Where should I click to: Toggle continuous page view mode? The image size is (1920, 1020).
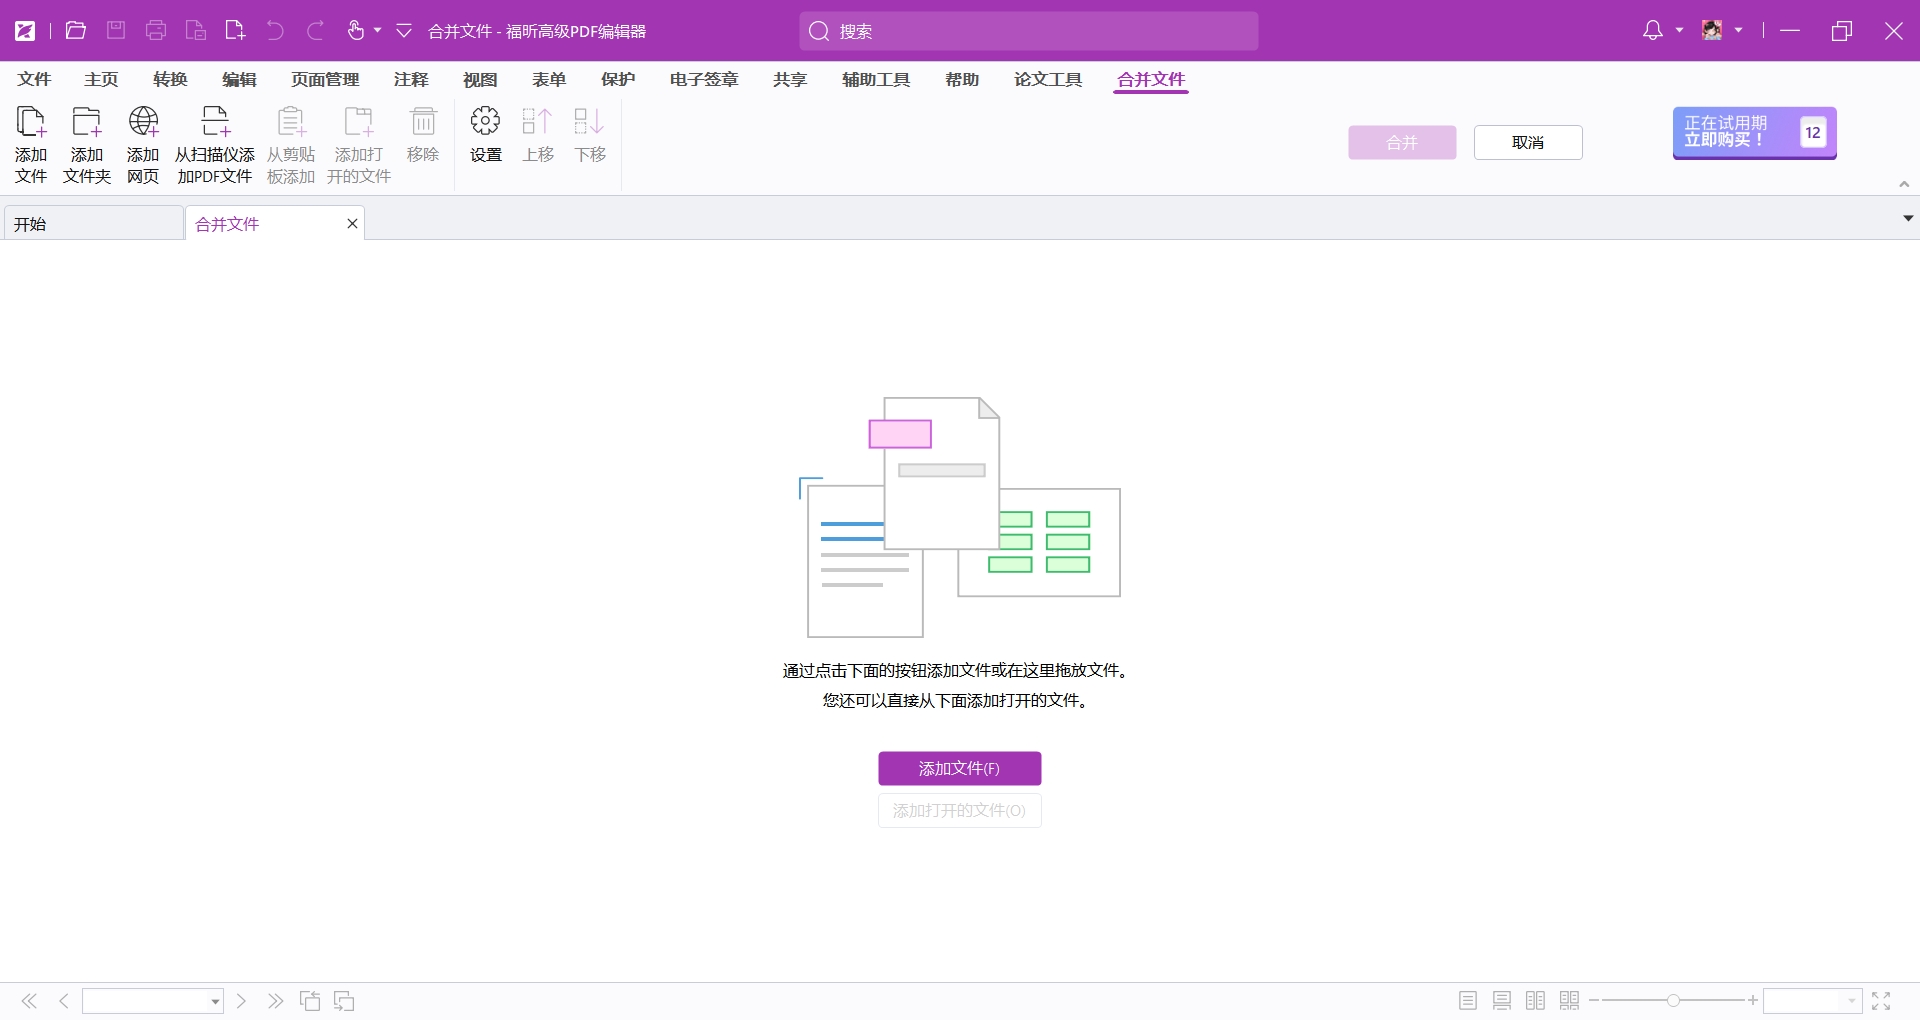(x=1502, y=1001)
